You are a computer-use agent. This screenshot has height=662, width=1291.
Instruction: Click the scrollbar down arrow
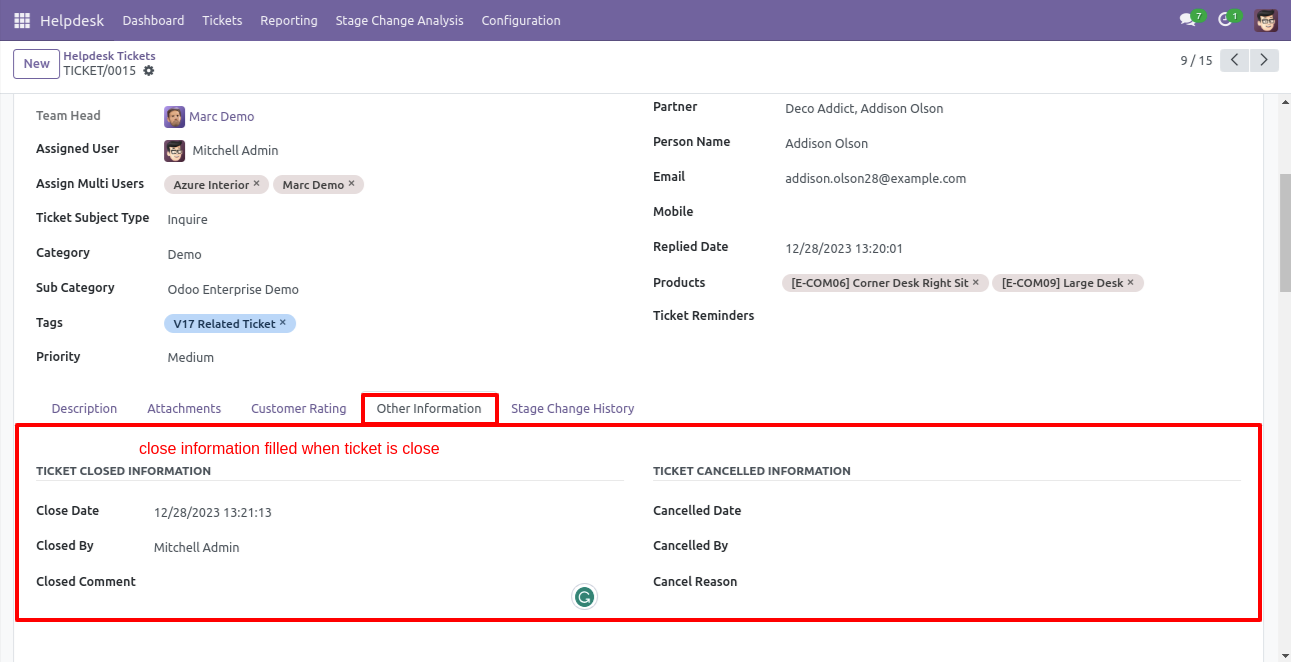coord(1285,655)
